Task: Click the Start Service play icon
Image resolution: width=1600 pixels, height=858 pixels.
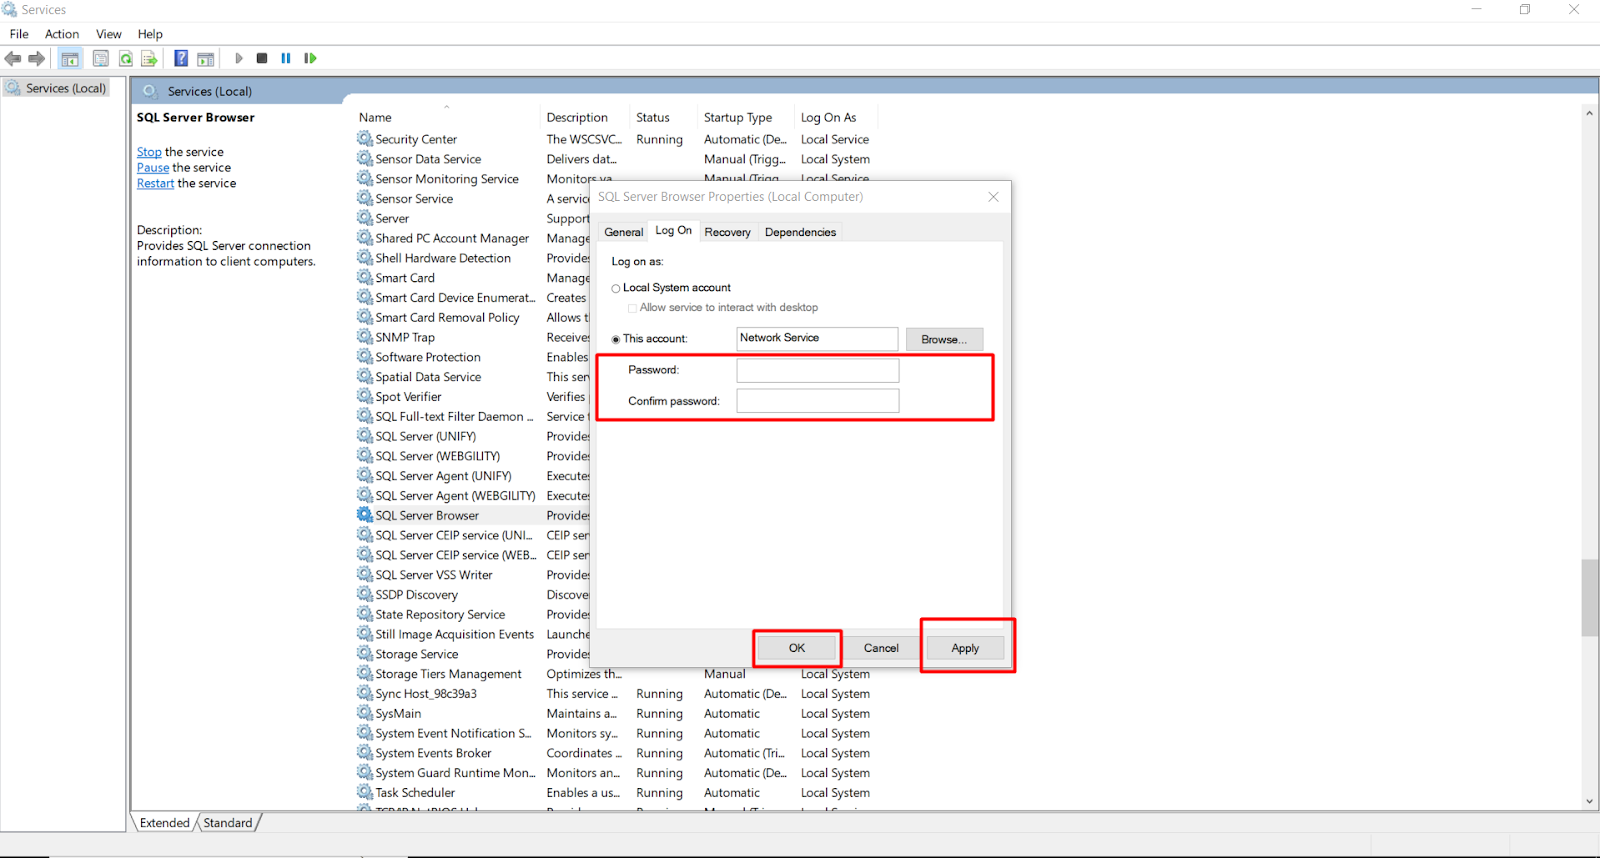Action: coord(239,58)
